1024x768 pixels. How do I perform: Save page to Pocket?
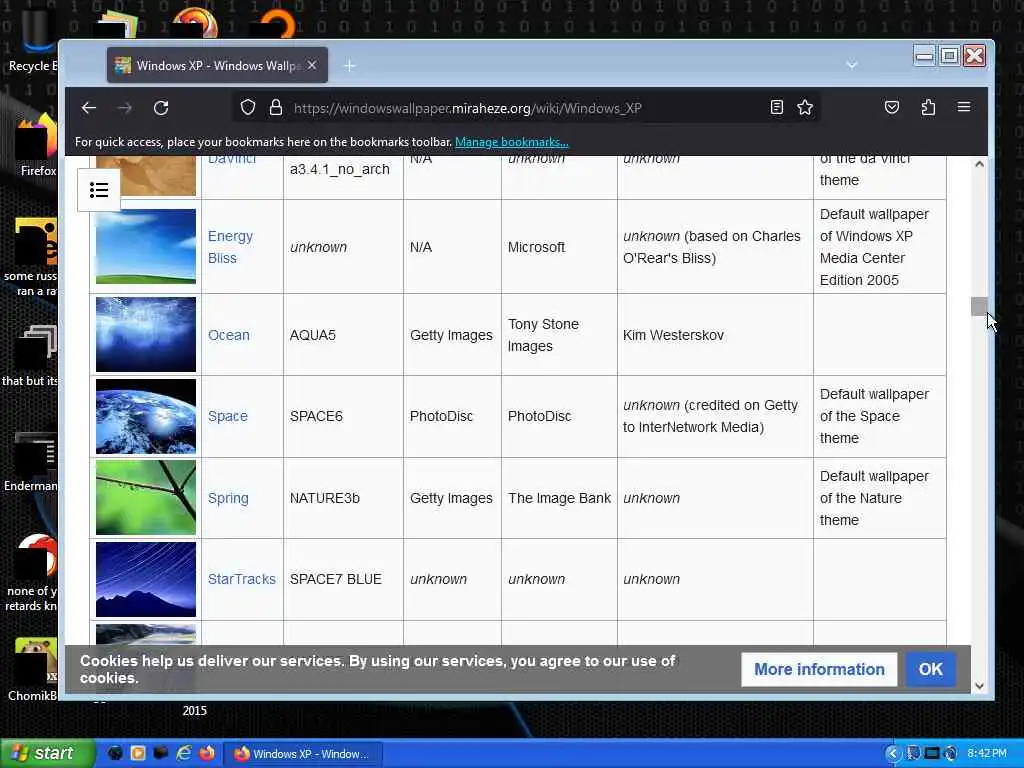tap(891, 107)
